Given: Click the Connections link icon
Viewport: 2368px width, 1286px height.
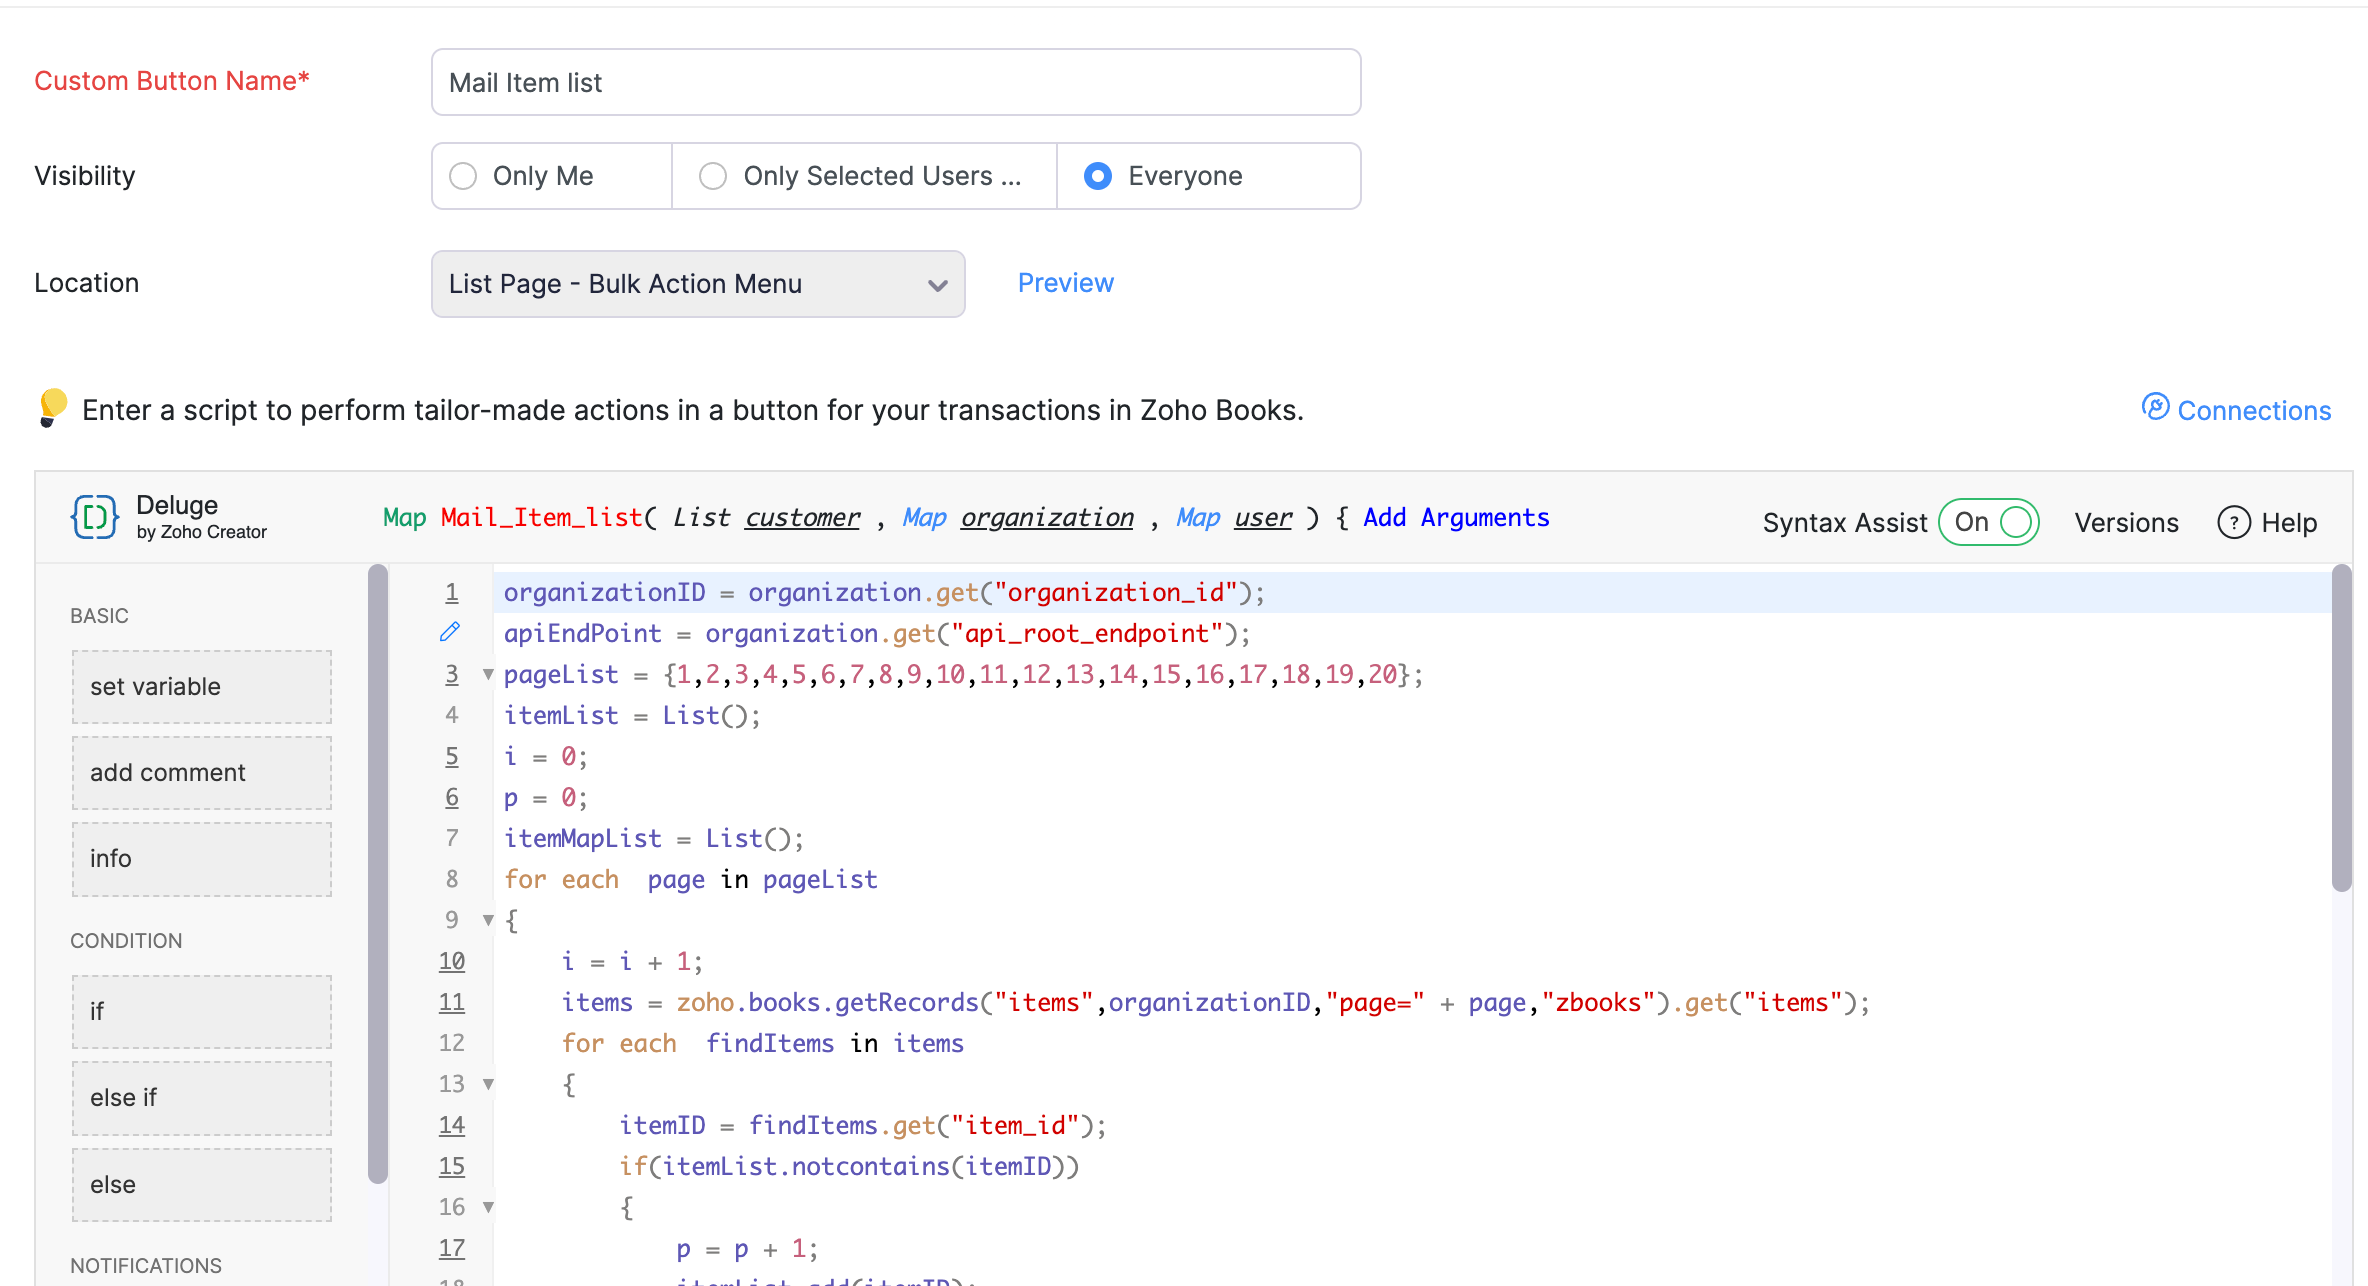Looking at the screenshot, I should [x=2155, y=407].
